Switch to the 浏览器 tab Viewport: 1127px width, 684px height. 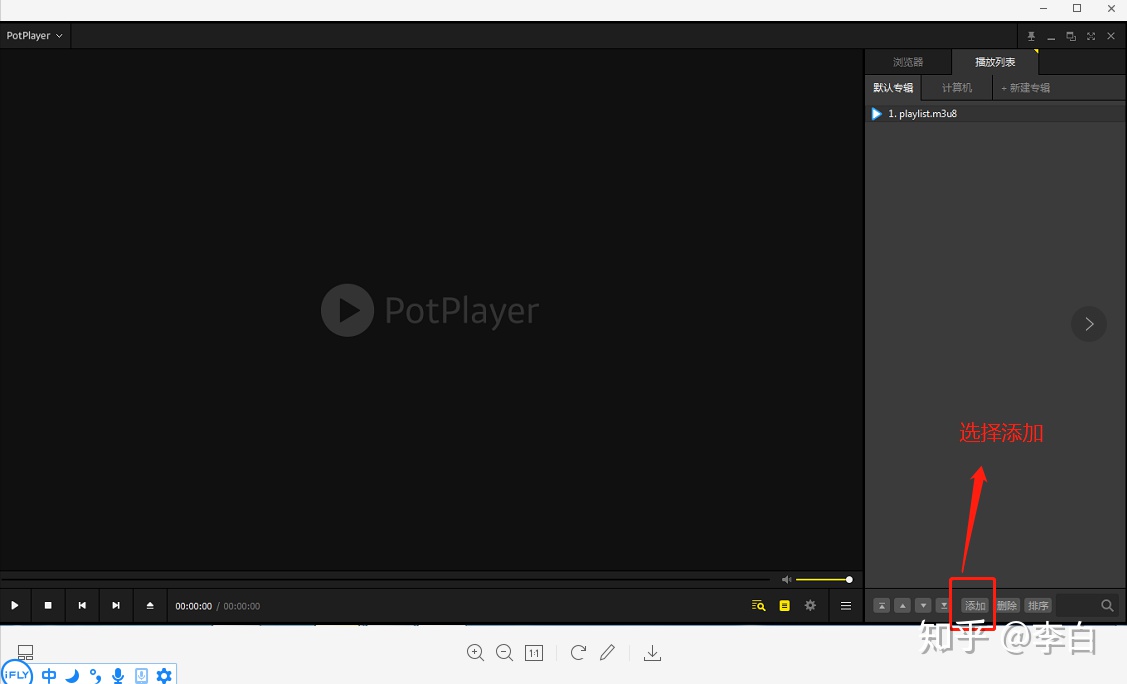[908, 62]
